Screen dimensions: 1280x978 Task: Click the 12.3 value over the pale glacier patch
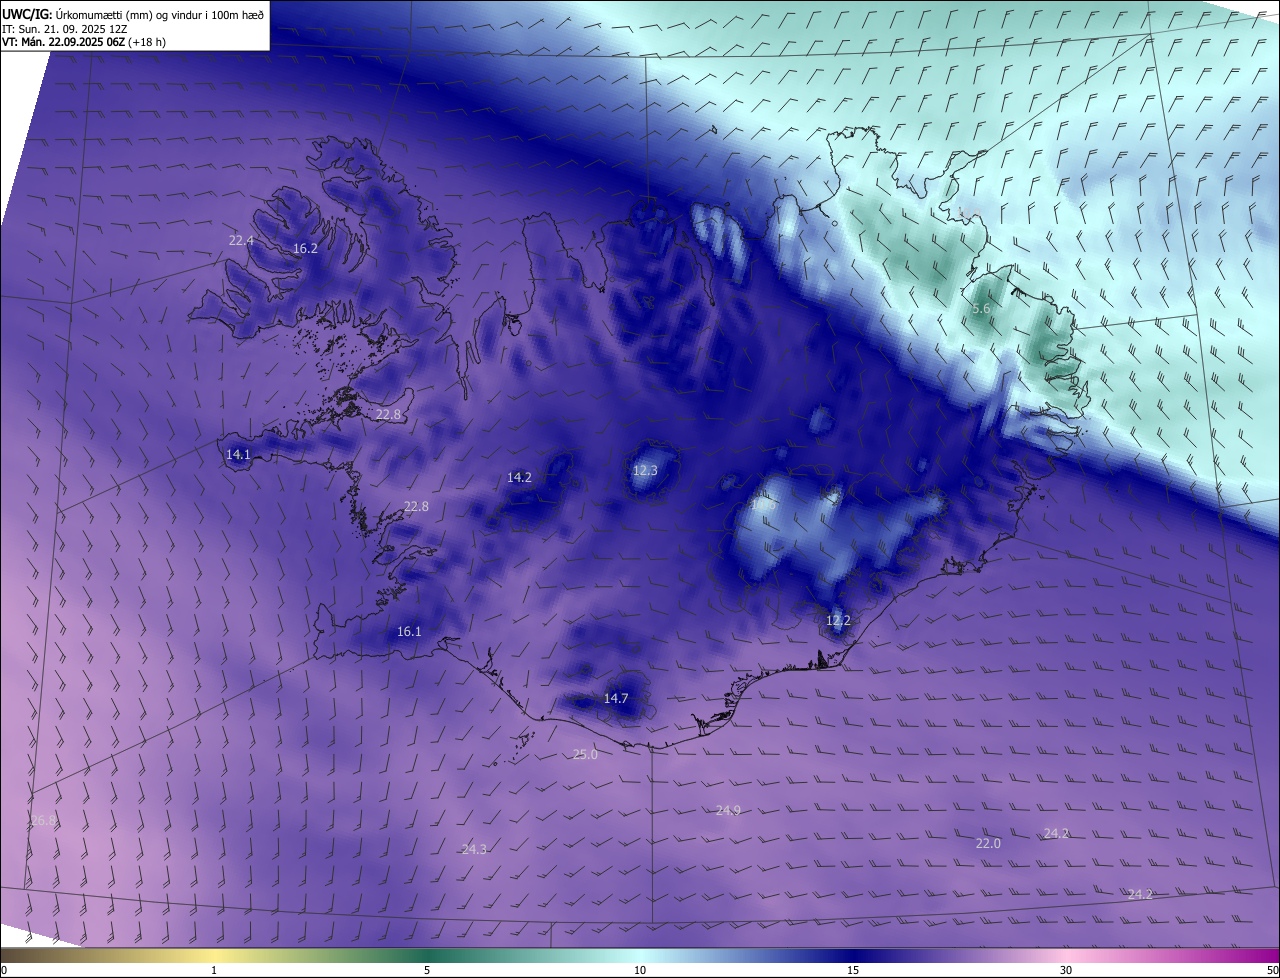[x=645, y=470]
